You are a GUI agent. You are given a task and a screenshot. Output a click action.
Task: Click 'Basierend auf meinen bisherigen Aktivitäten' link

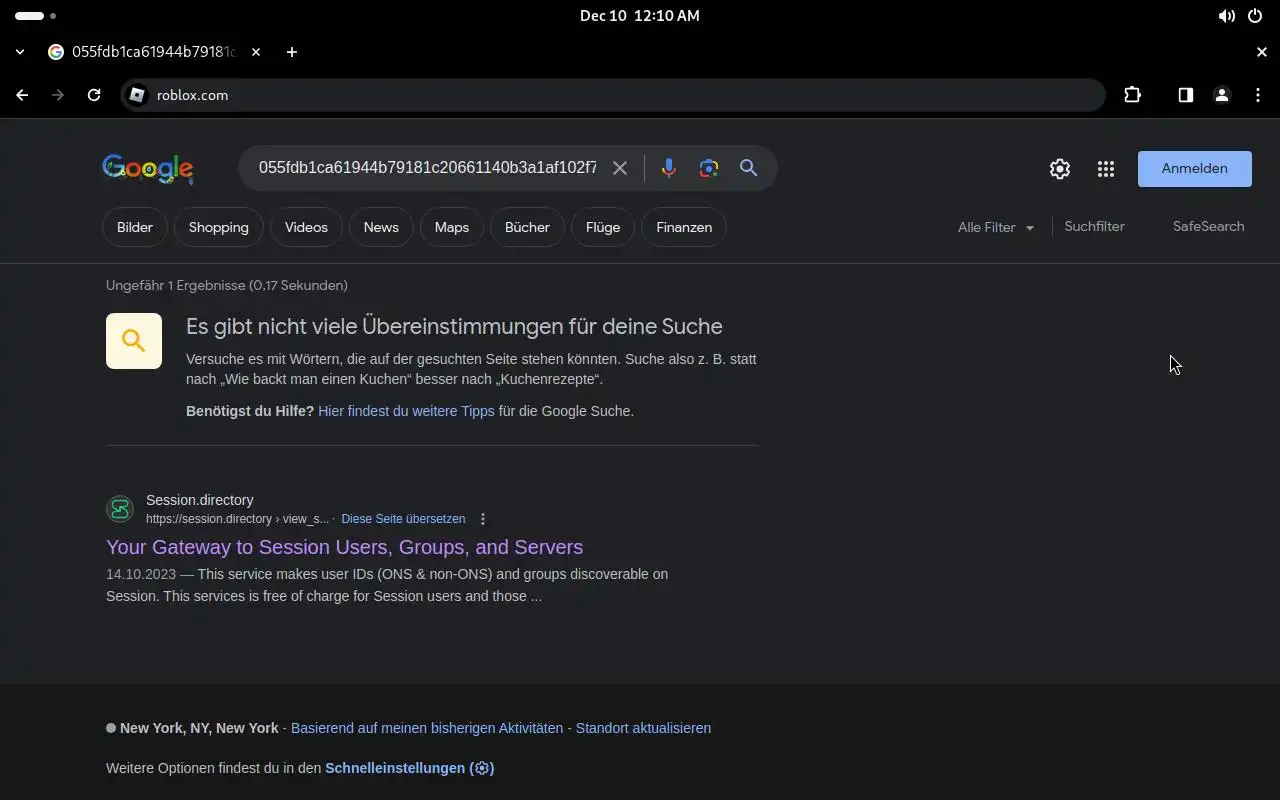point(427,728)
